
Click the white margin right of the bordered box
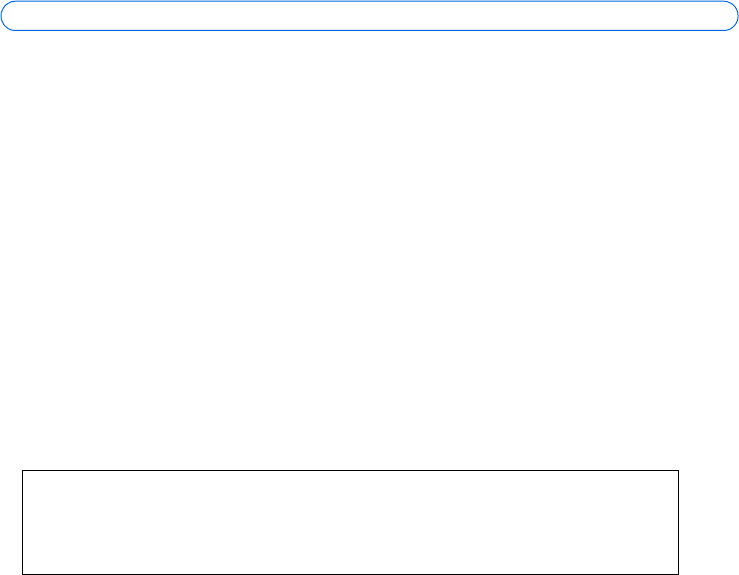pyautogui.click(x=709, y=522)
